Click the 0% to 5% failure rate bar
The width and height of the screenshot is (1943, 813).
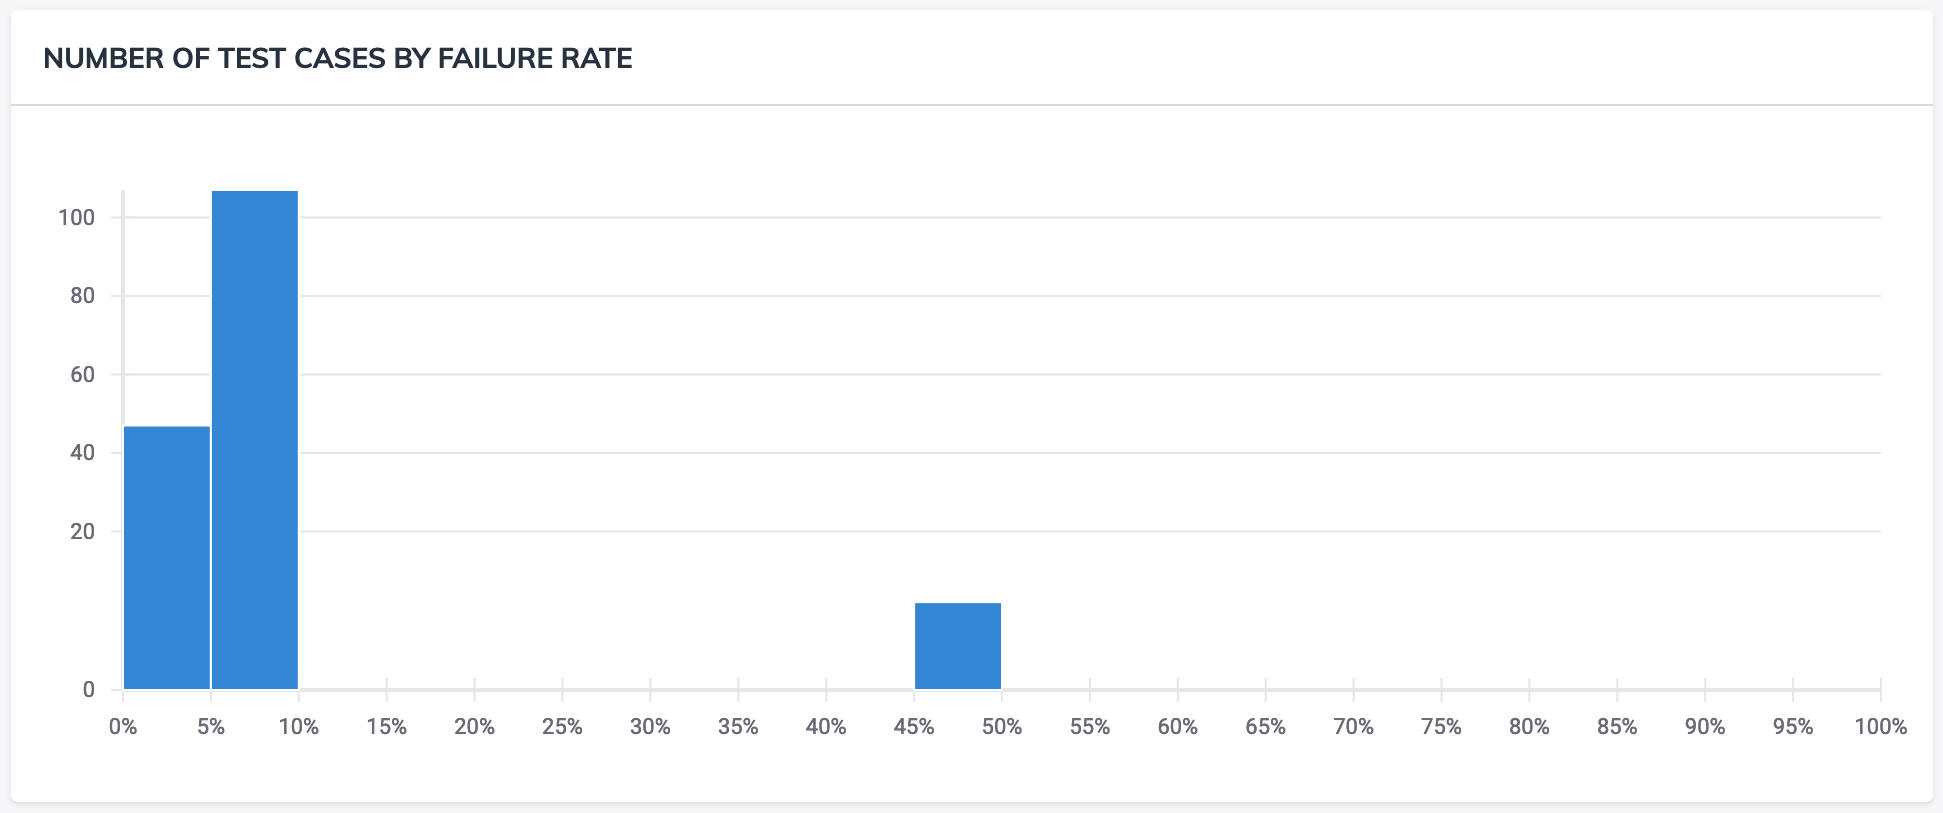coord(166,557)
